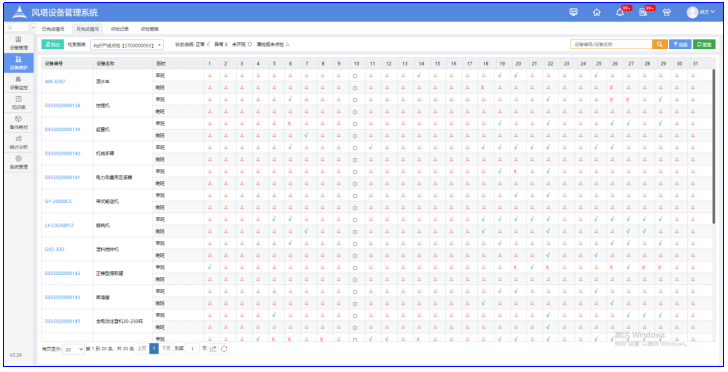The width and height of the screenshot is (728, 372).
Task: Click the green export 导出 button
Action: pyautogui.click(x=52, y=44)
